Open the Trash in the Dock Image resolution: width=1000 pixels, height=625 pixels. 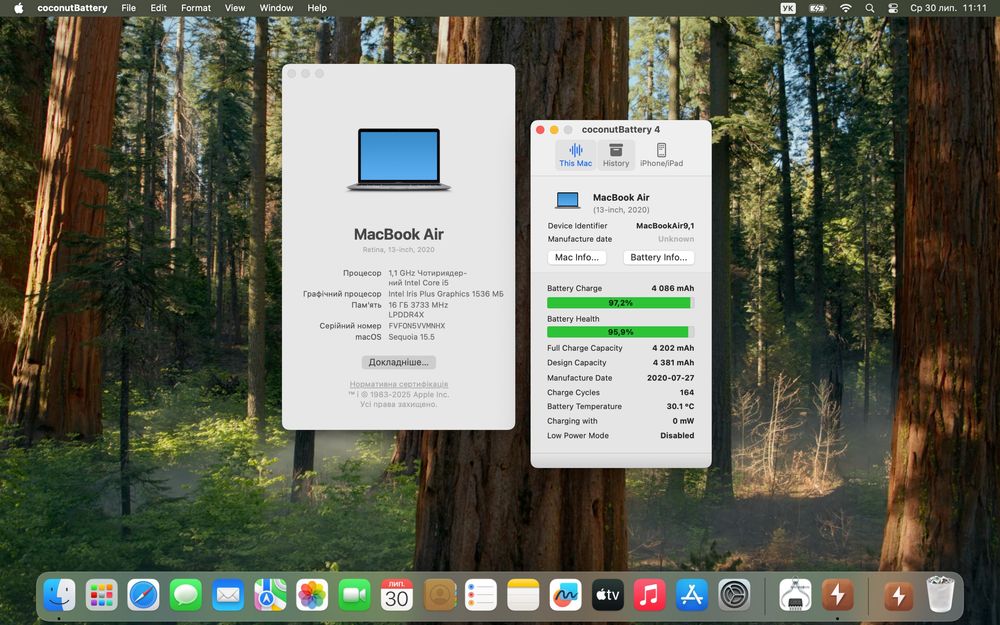(x=940, y=594)
